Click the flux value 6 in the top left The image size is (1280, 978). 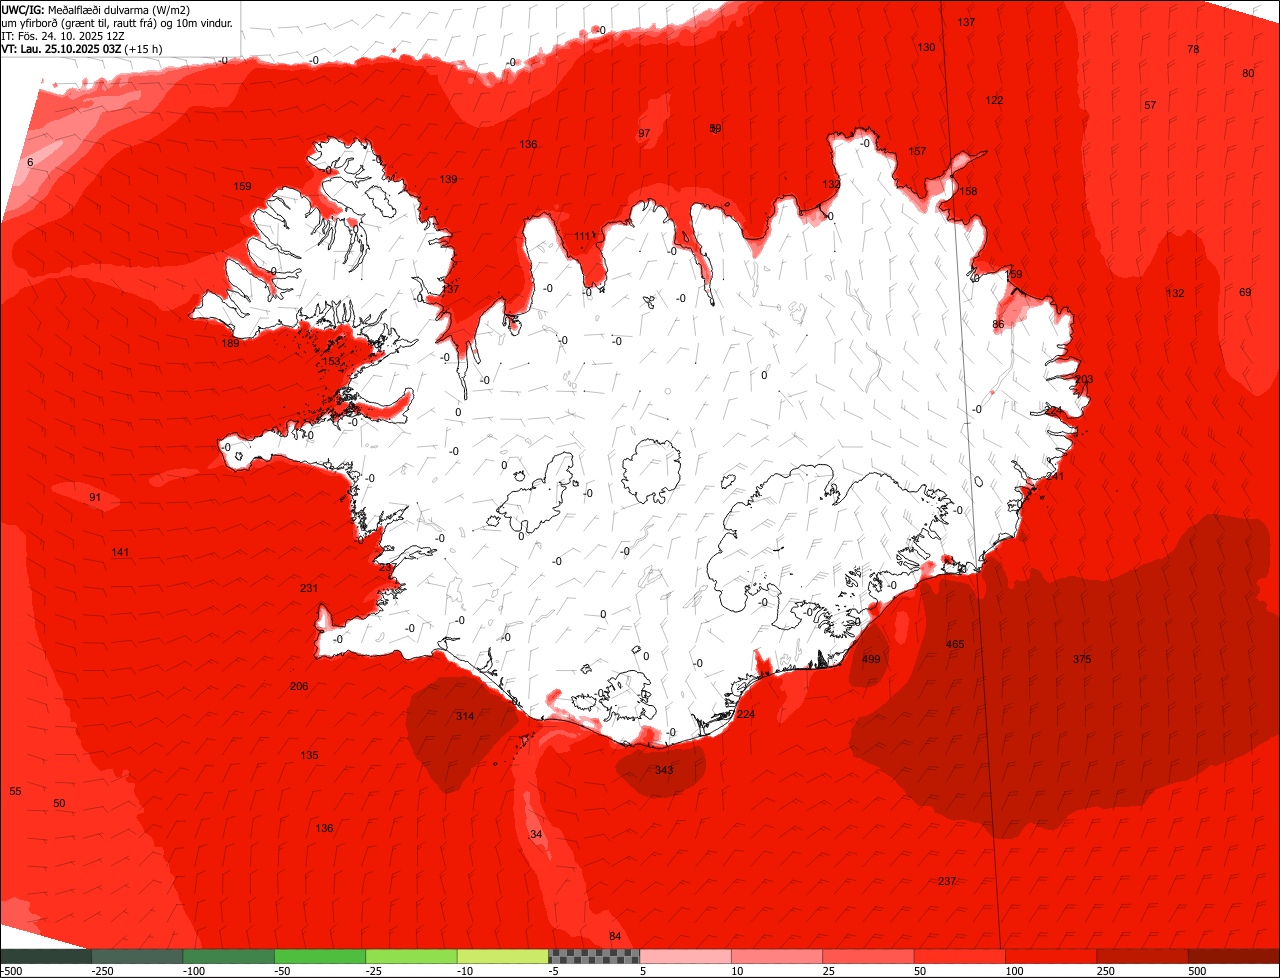[30, 162]
